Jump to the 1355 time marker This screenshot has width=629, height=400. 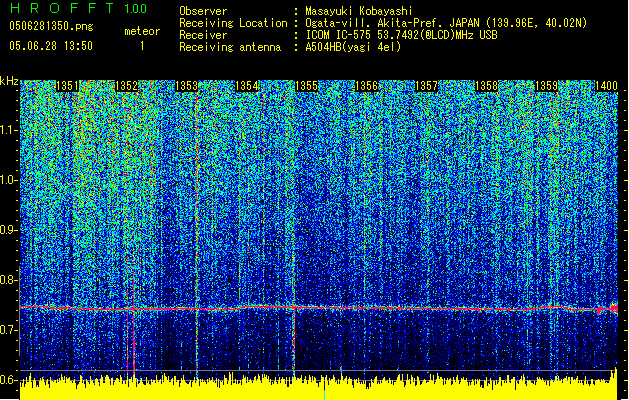[307, 87]
